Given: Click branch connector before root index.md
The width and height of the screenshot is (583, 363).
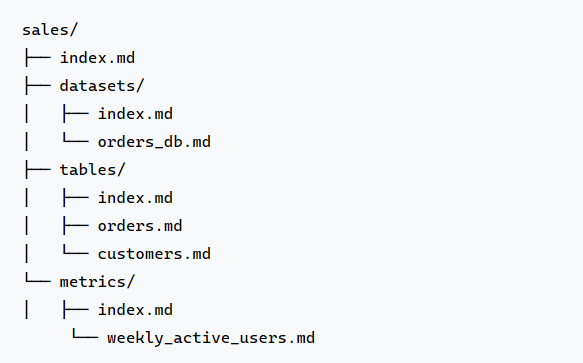Looking at the screenshot, I should pyautogui.click(x=38, y=58).
